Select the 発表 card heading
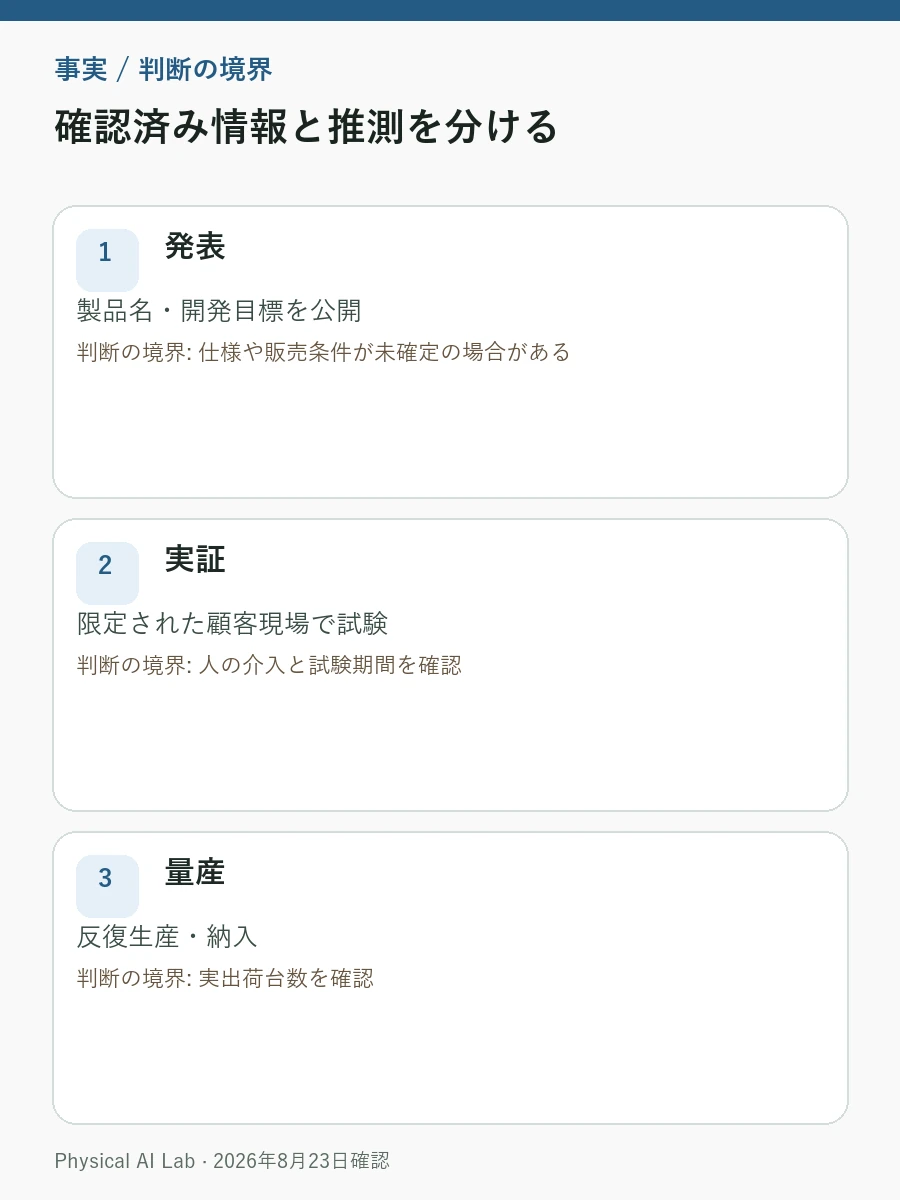This screenshot has height=1200, width=900. pos(195,246)
